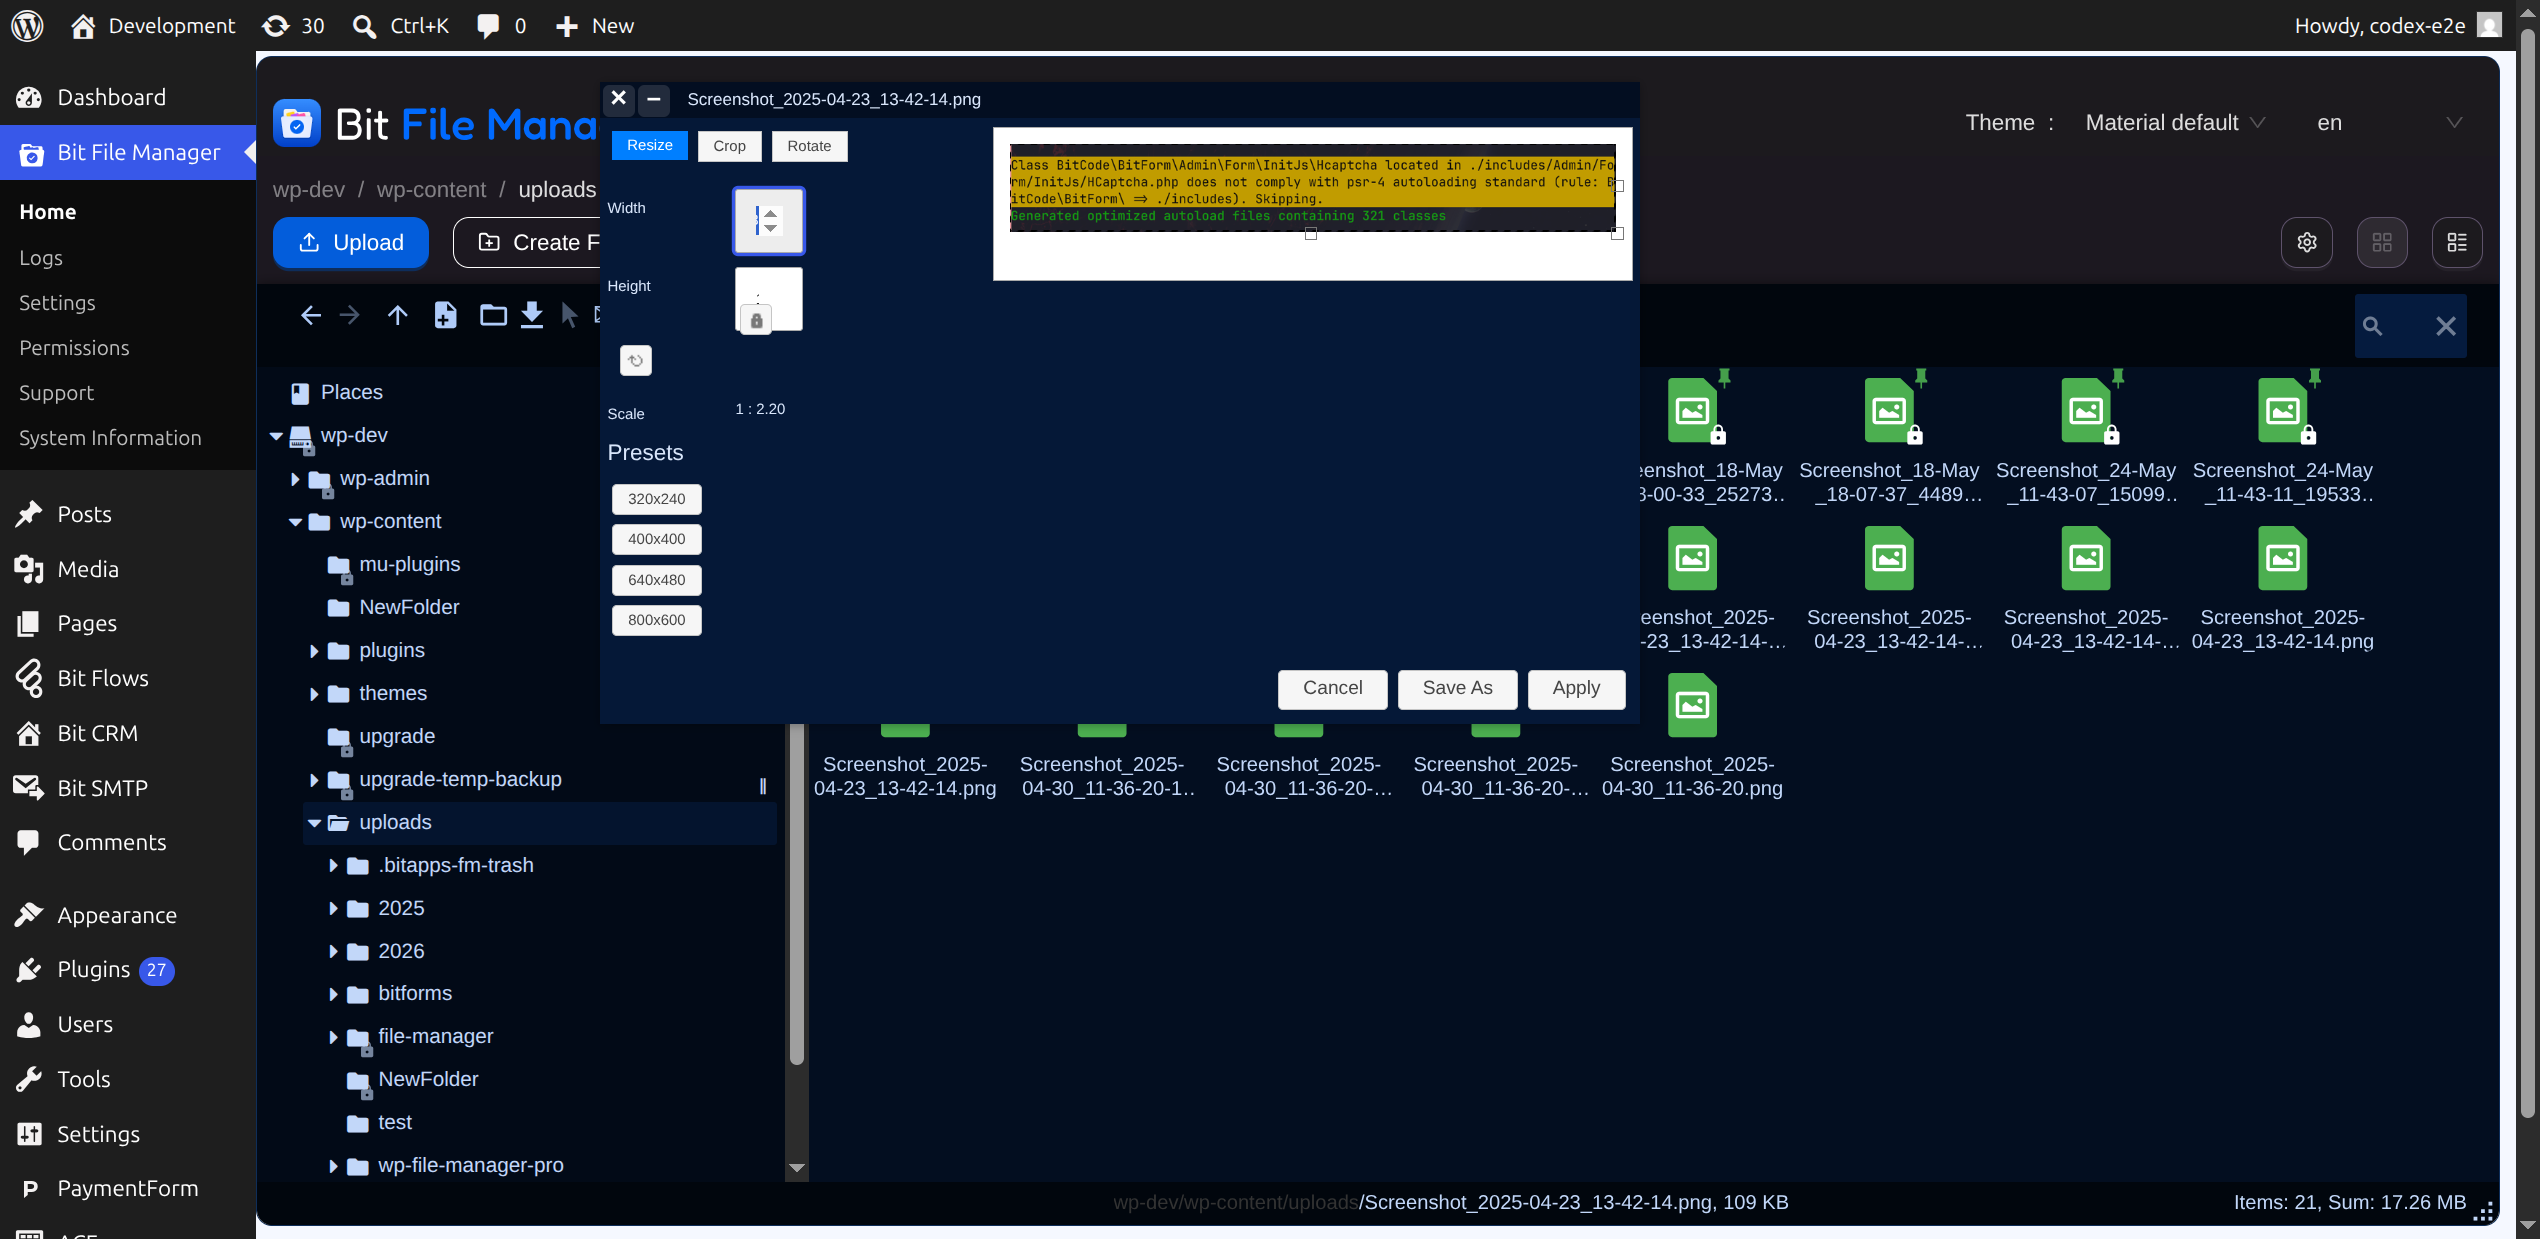Open Permissions submenu item
The height and width of the screenshot is (1239, 2540).
click(x=74, y=348)
